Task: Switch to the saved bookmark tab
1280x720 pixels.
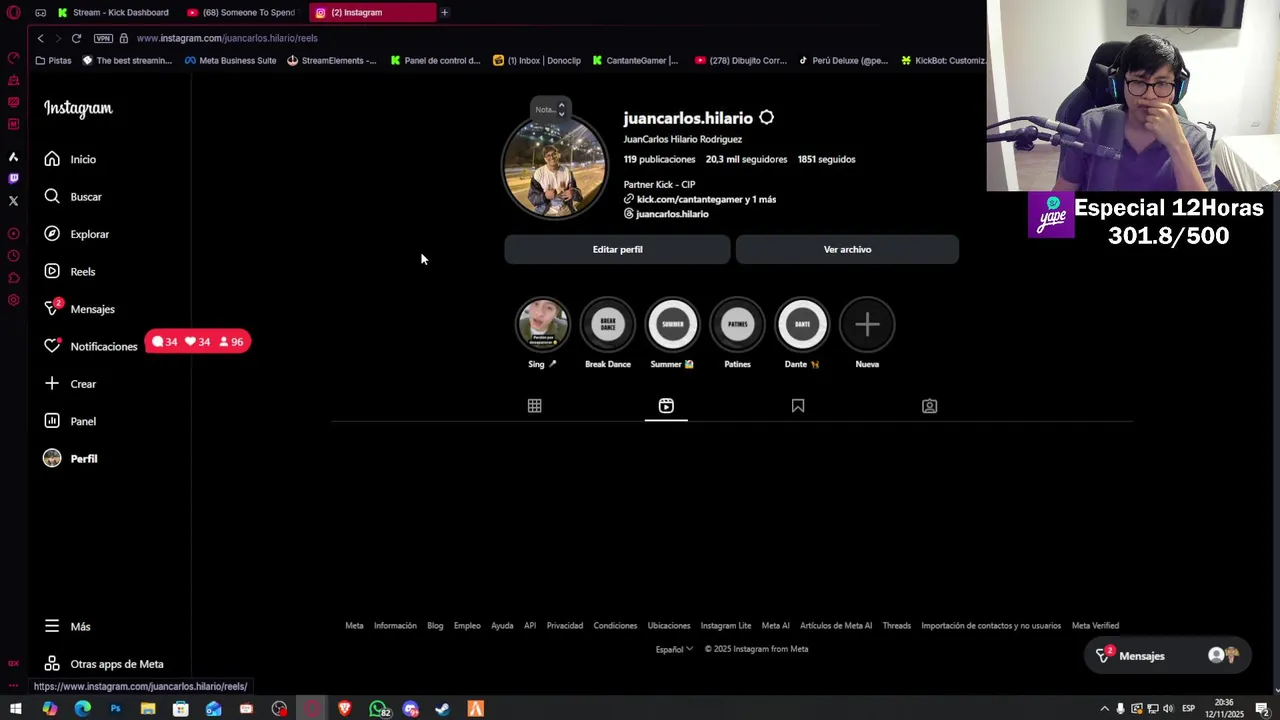Action: pos(798,406)
